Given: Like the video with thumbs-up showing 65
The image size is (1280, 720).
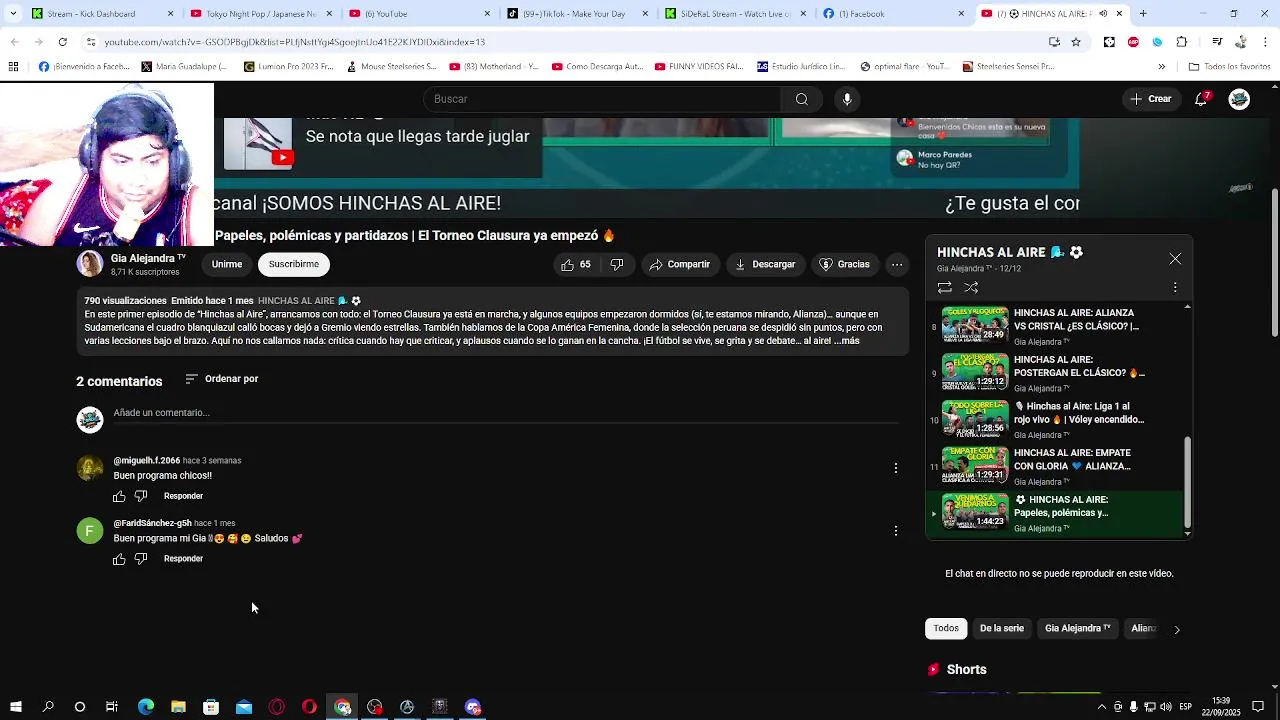Looking at the screenshot, I should [x=575, y=264].
